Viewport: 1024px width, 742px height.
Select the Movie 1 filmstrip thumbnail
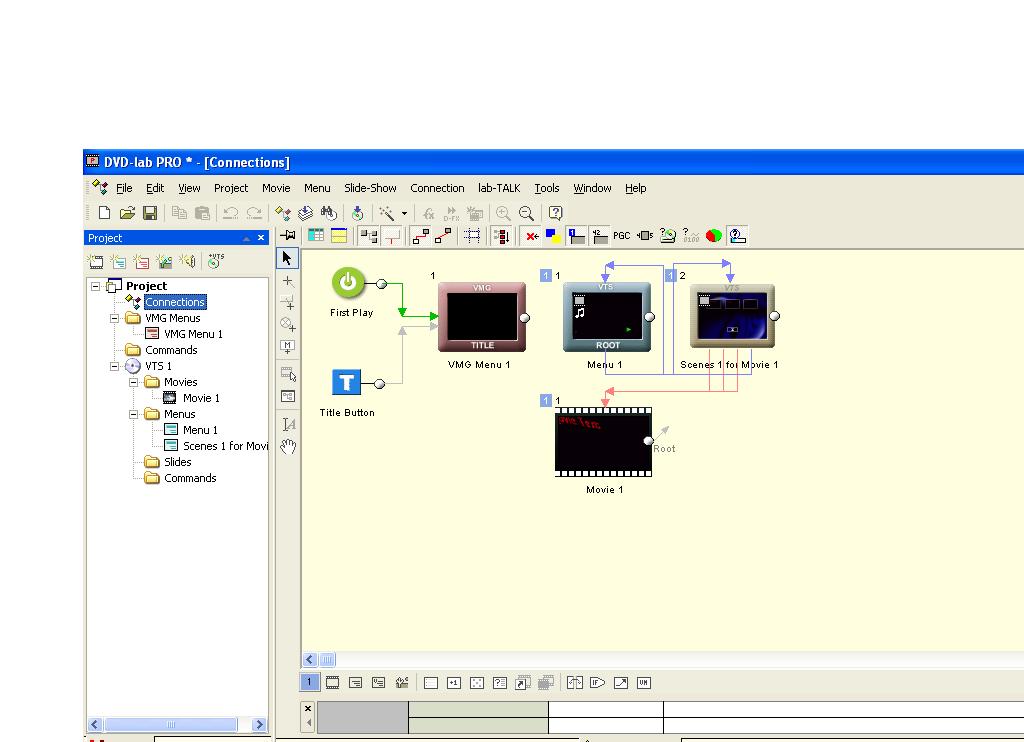603,442
